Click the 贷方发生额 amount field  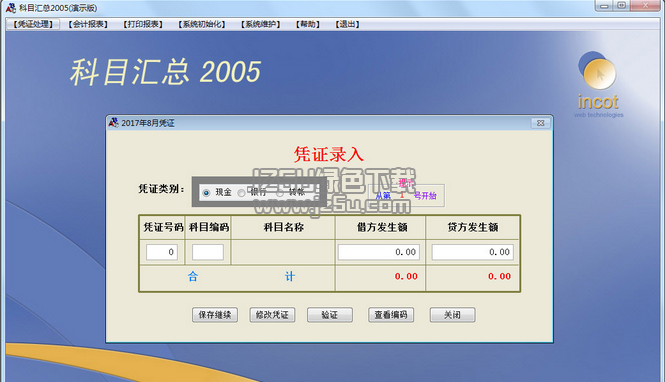tap(472, 252)
